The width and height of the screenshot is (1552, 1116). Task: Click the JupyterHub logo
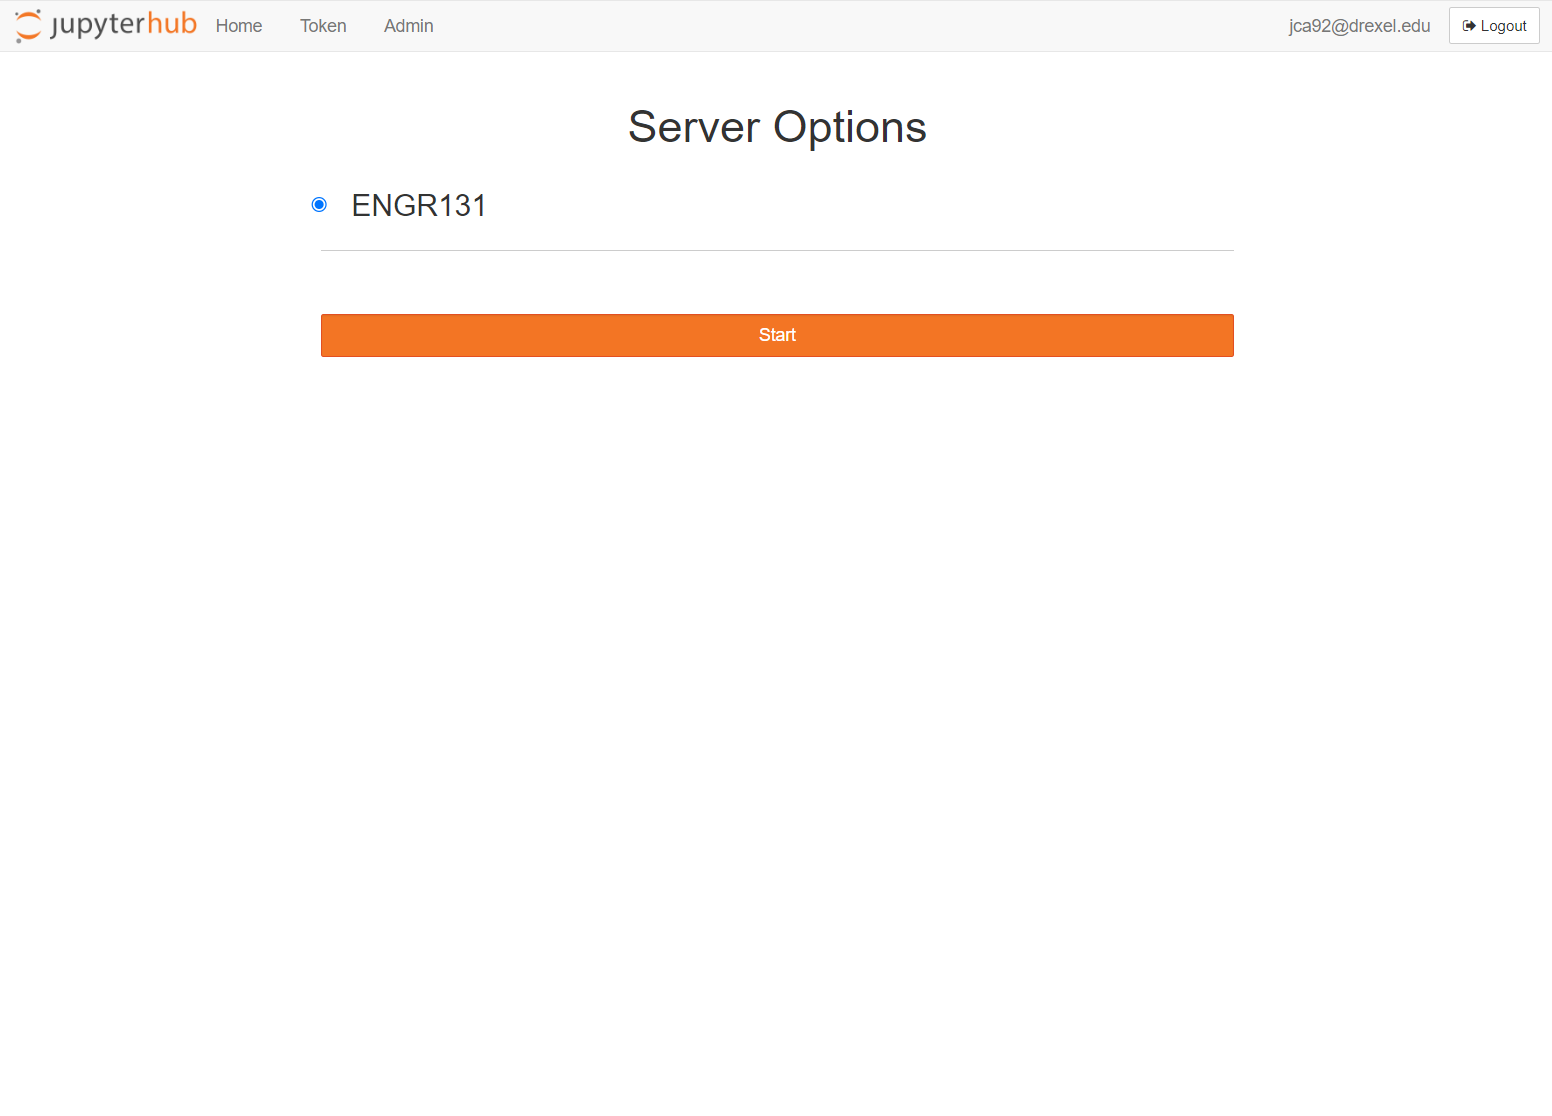[x=106, y=25]
